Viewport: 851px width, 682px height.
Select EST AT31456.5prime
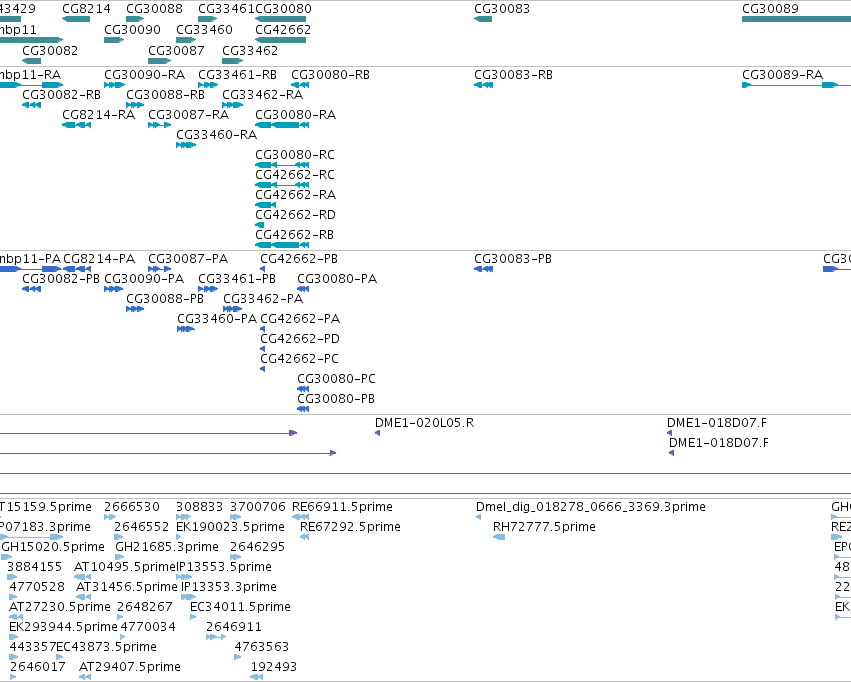point(127,587)
